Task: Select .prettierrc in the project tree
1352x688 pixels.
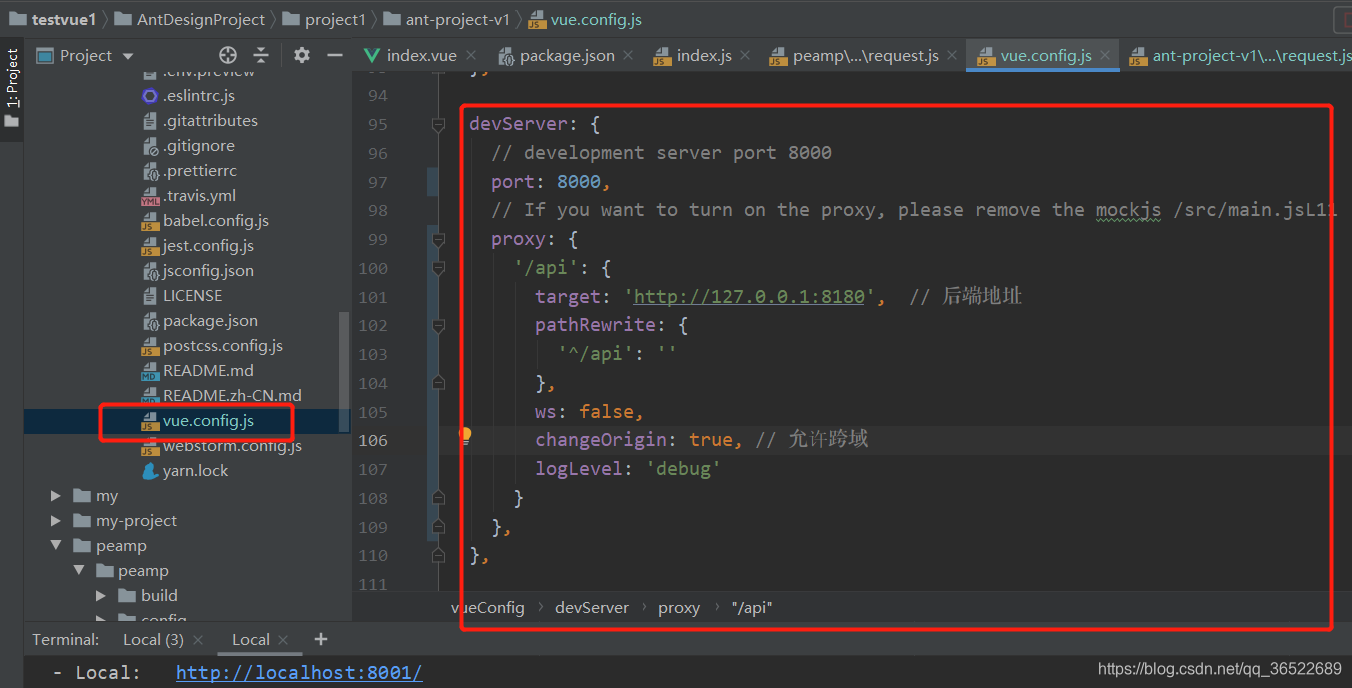Action: pyautogui.click(x=200, y=171)
